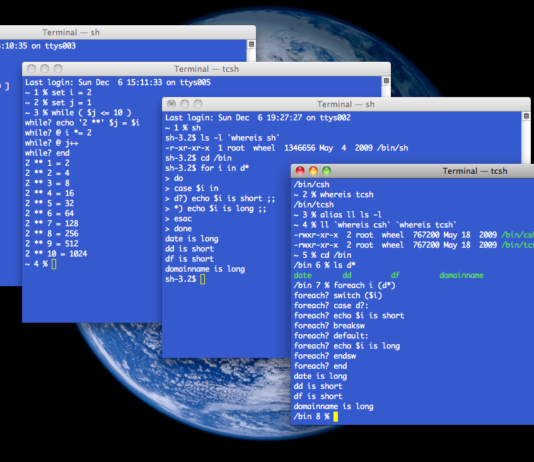Click the green 'domainname' entry in the ls output
This screenshot has width=534, height=462.
pyautogui.click(x=461, y=275)
